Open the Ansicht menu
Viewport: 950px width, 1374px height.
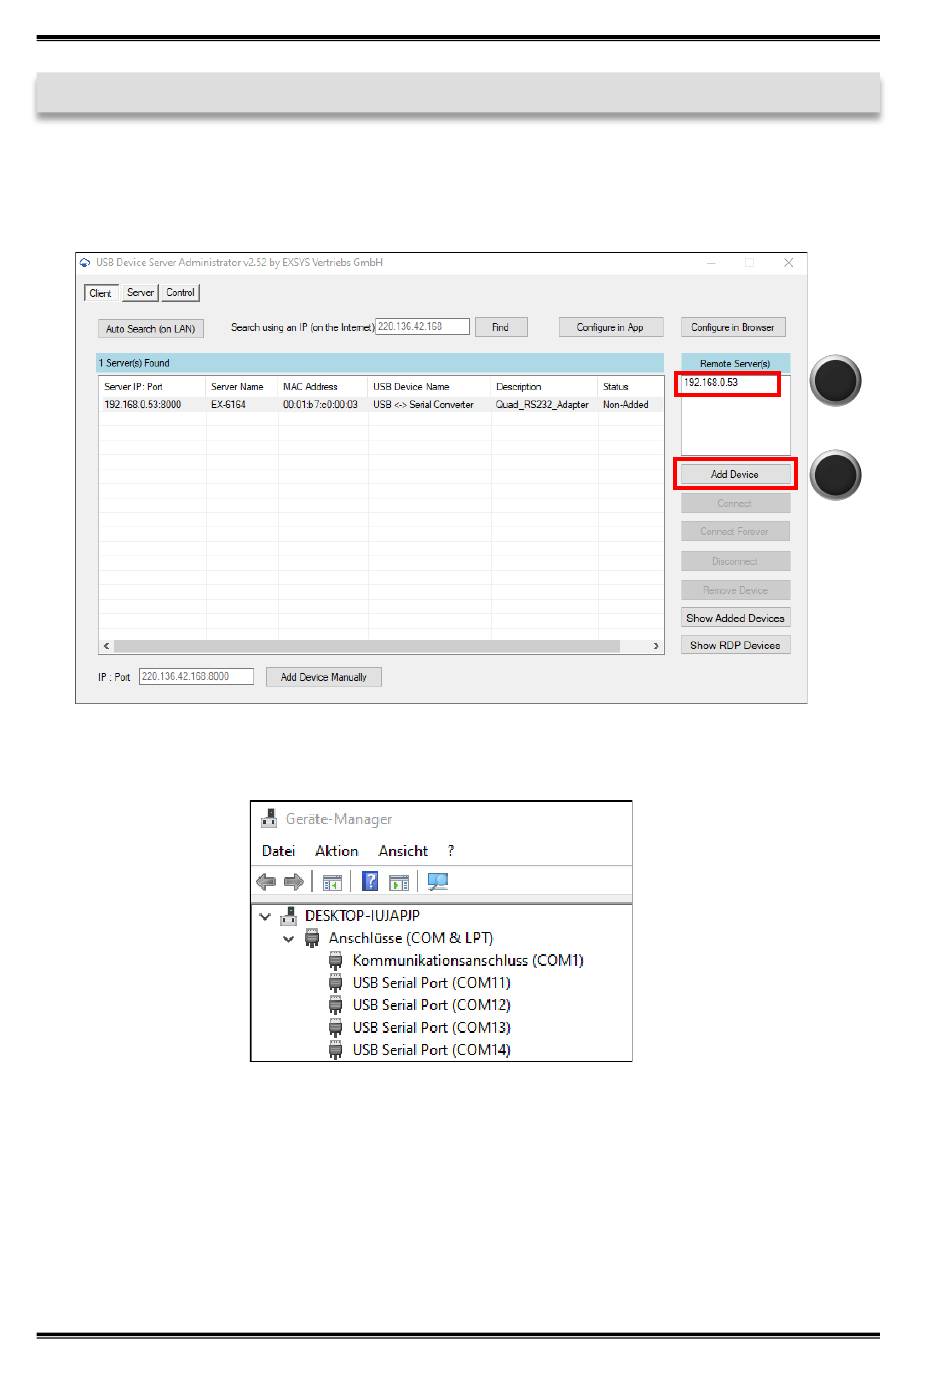pyautogui.click(x=403, y=851)
